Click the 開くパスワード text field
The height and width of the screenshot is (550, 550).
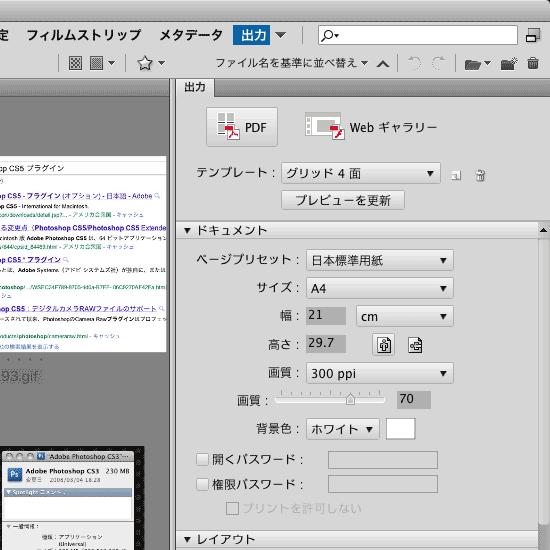[x=383, y=460]
